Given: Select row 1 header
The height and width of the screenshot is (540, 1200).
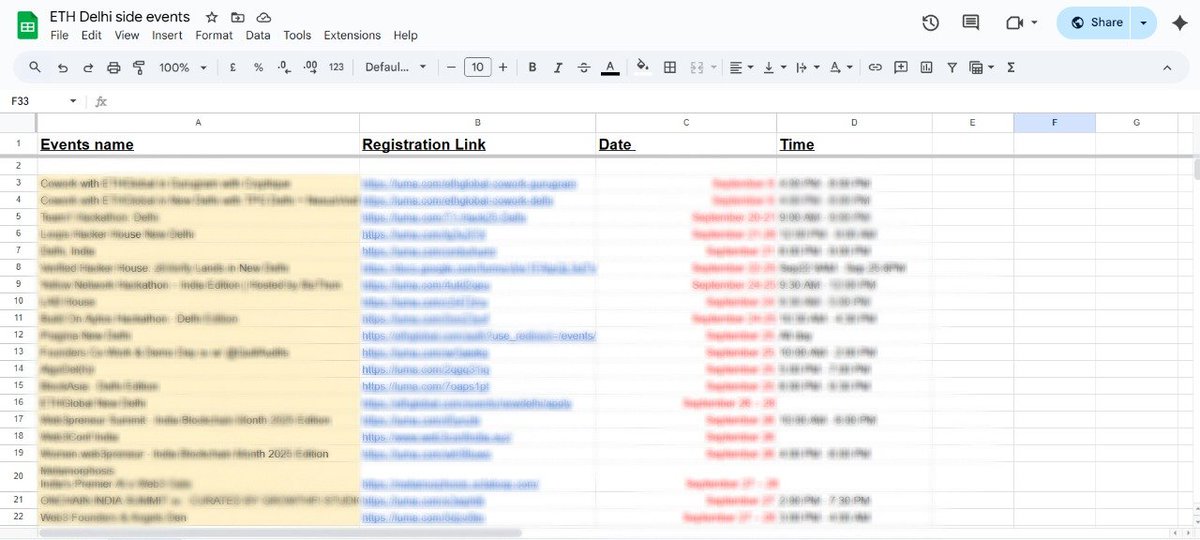Looking at the screenshot, I should (18, 144).
